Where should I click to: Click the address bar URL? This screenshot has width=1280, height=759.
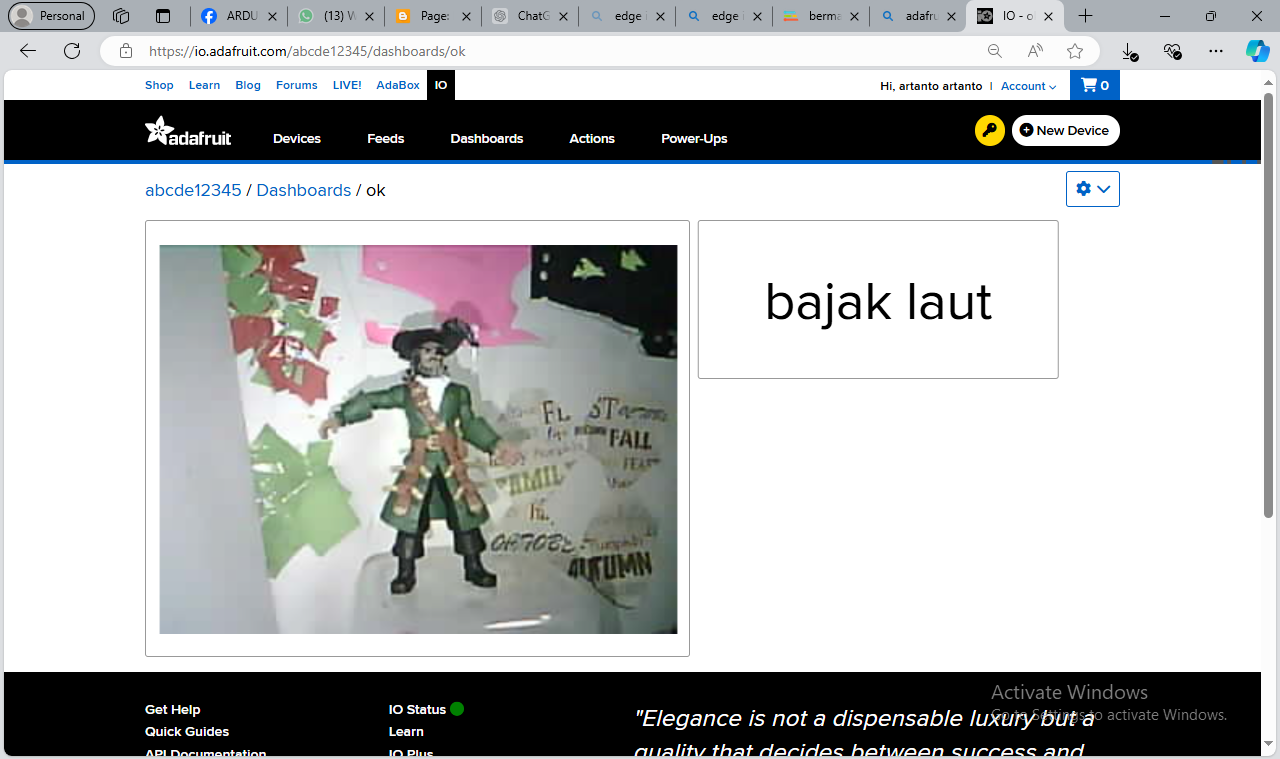pyautogui.click(x=307, y=51)
